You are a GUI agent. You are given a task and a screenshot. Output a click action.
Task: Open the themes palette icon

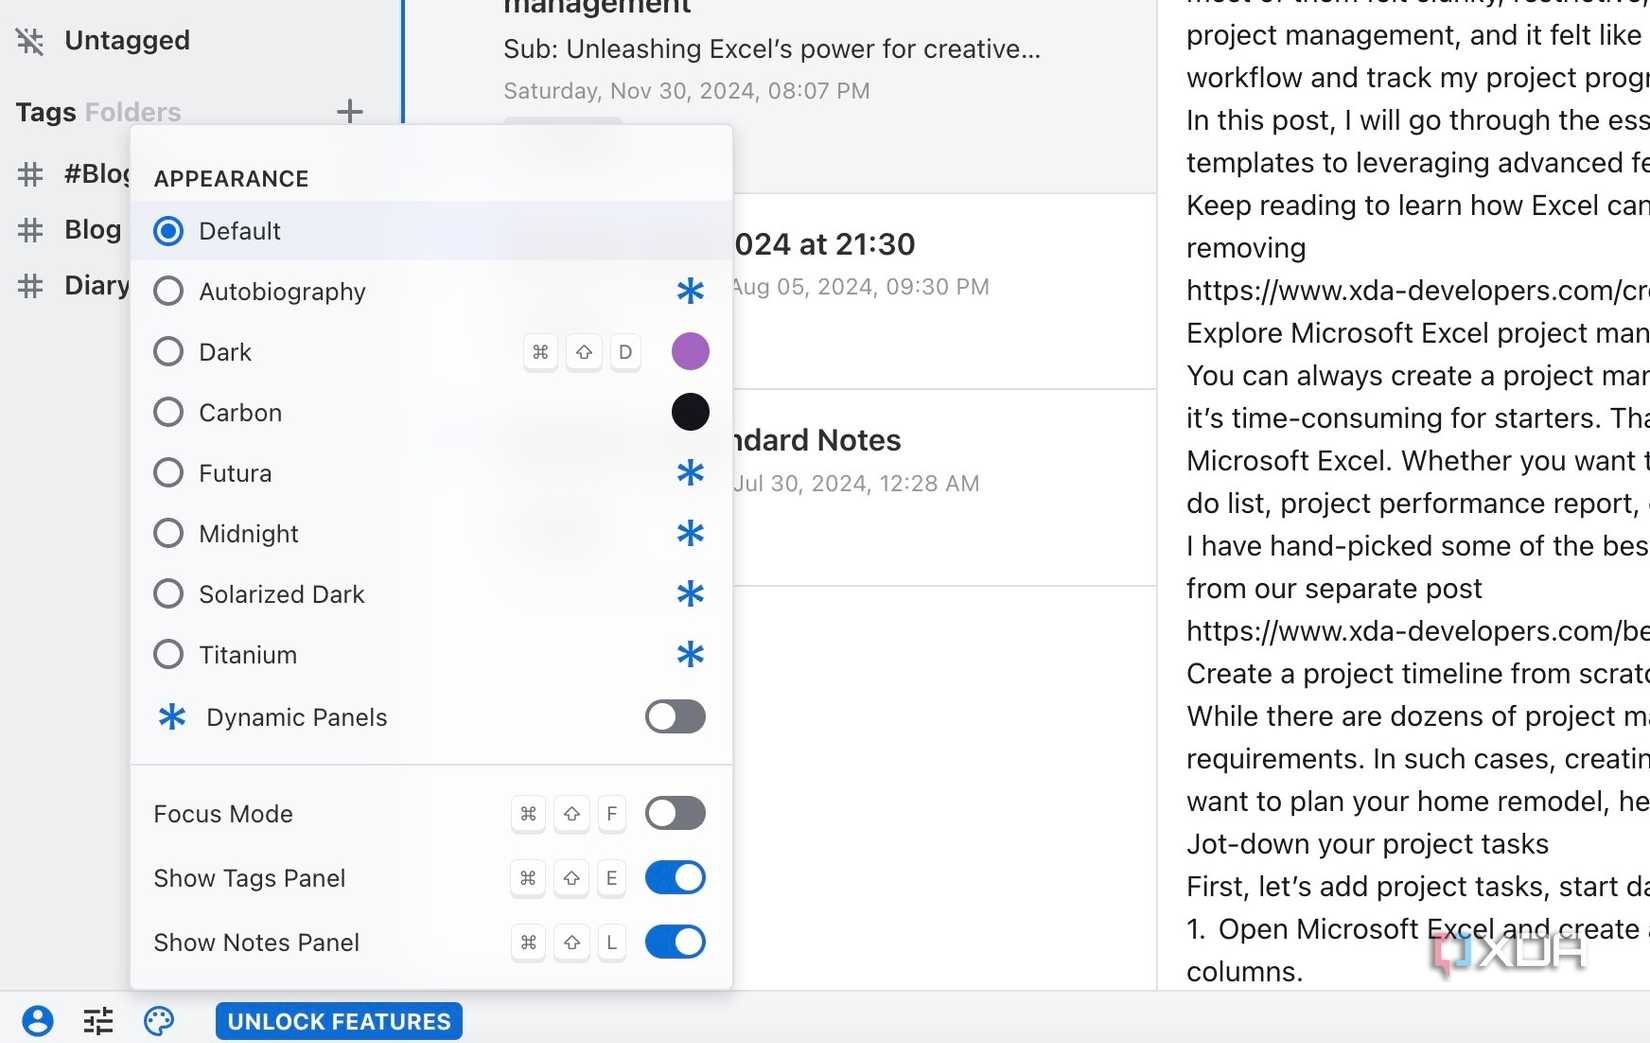tap(159, 1021)
